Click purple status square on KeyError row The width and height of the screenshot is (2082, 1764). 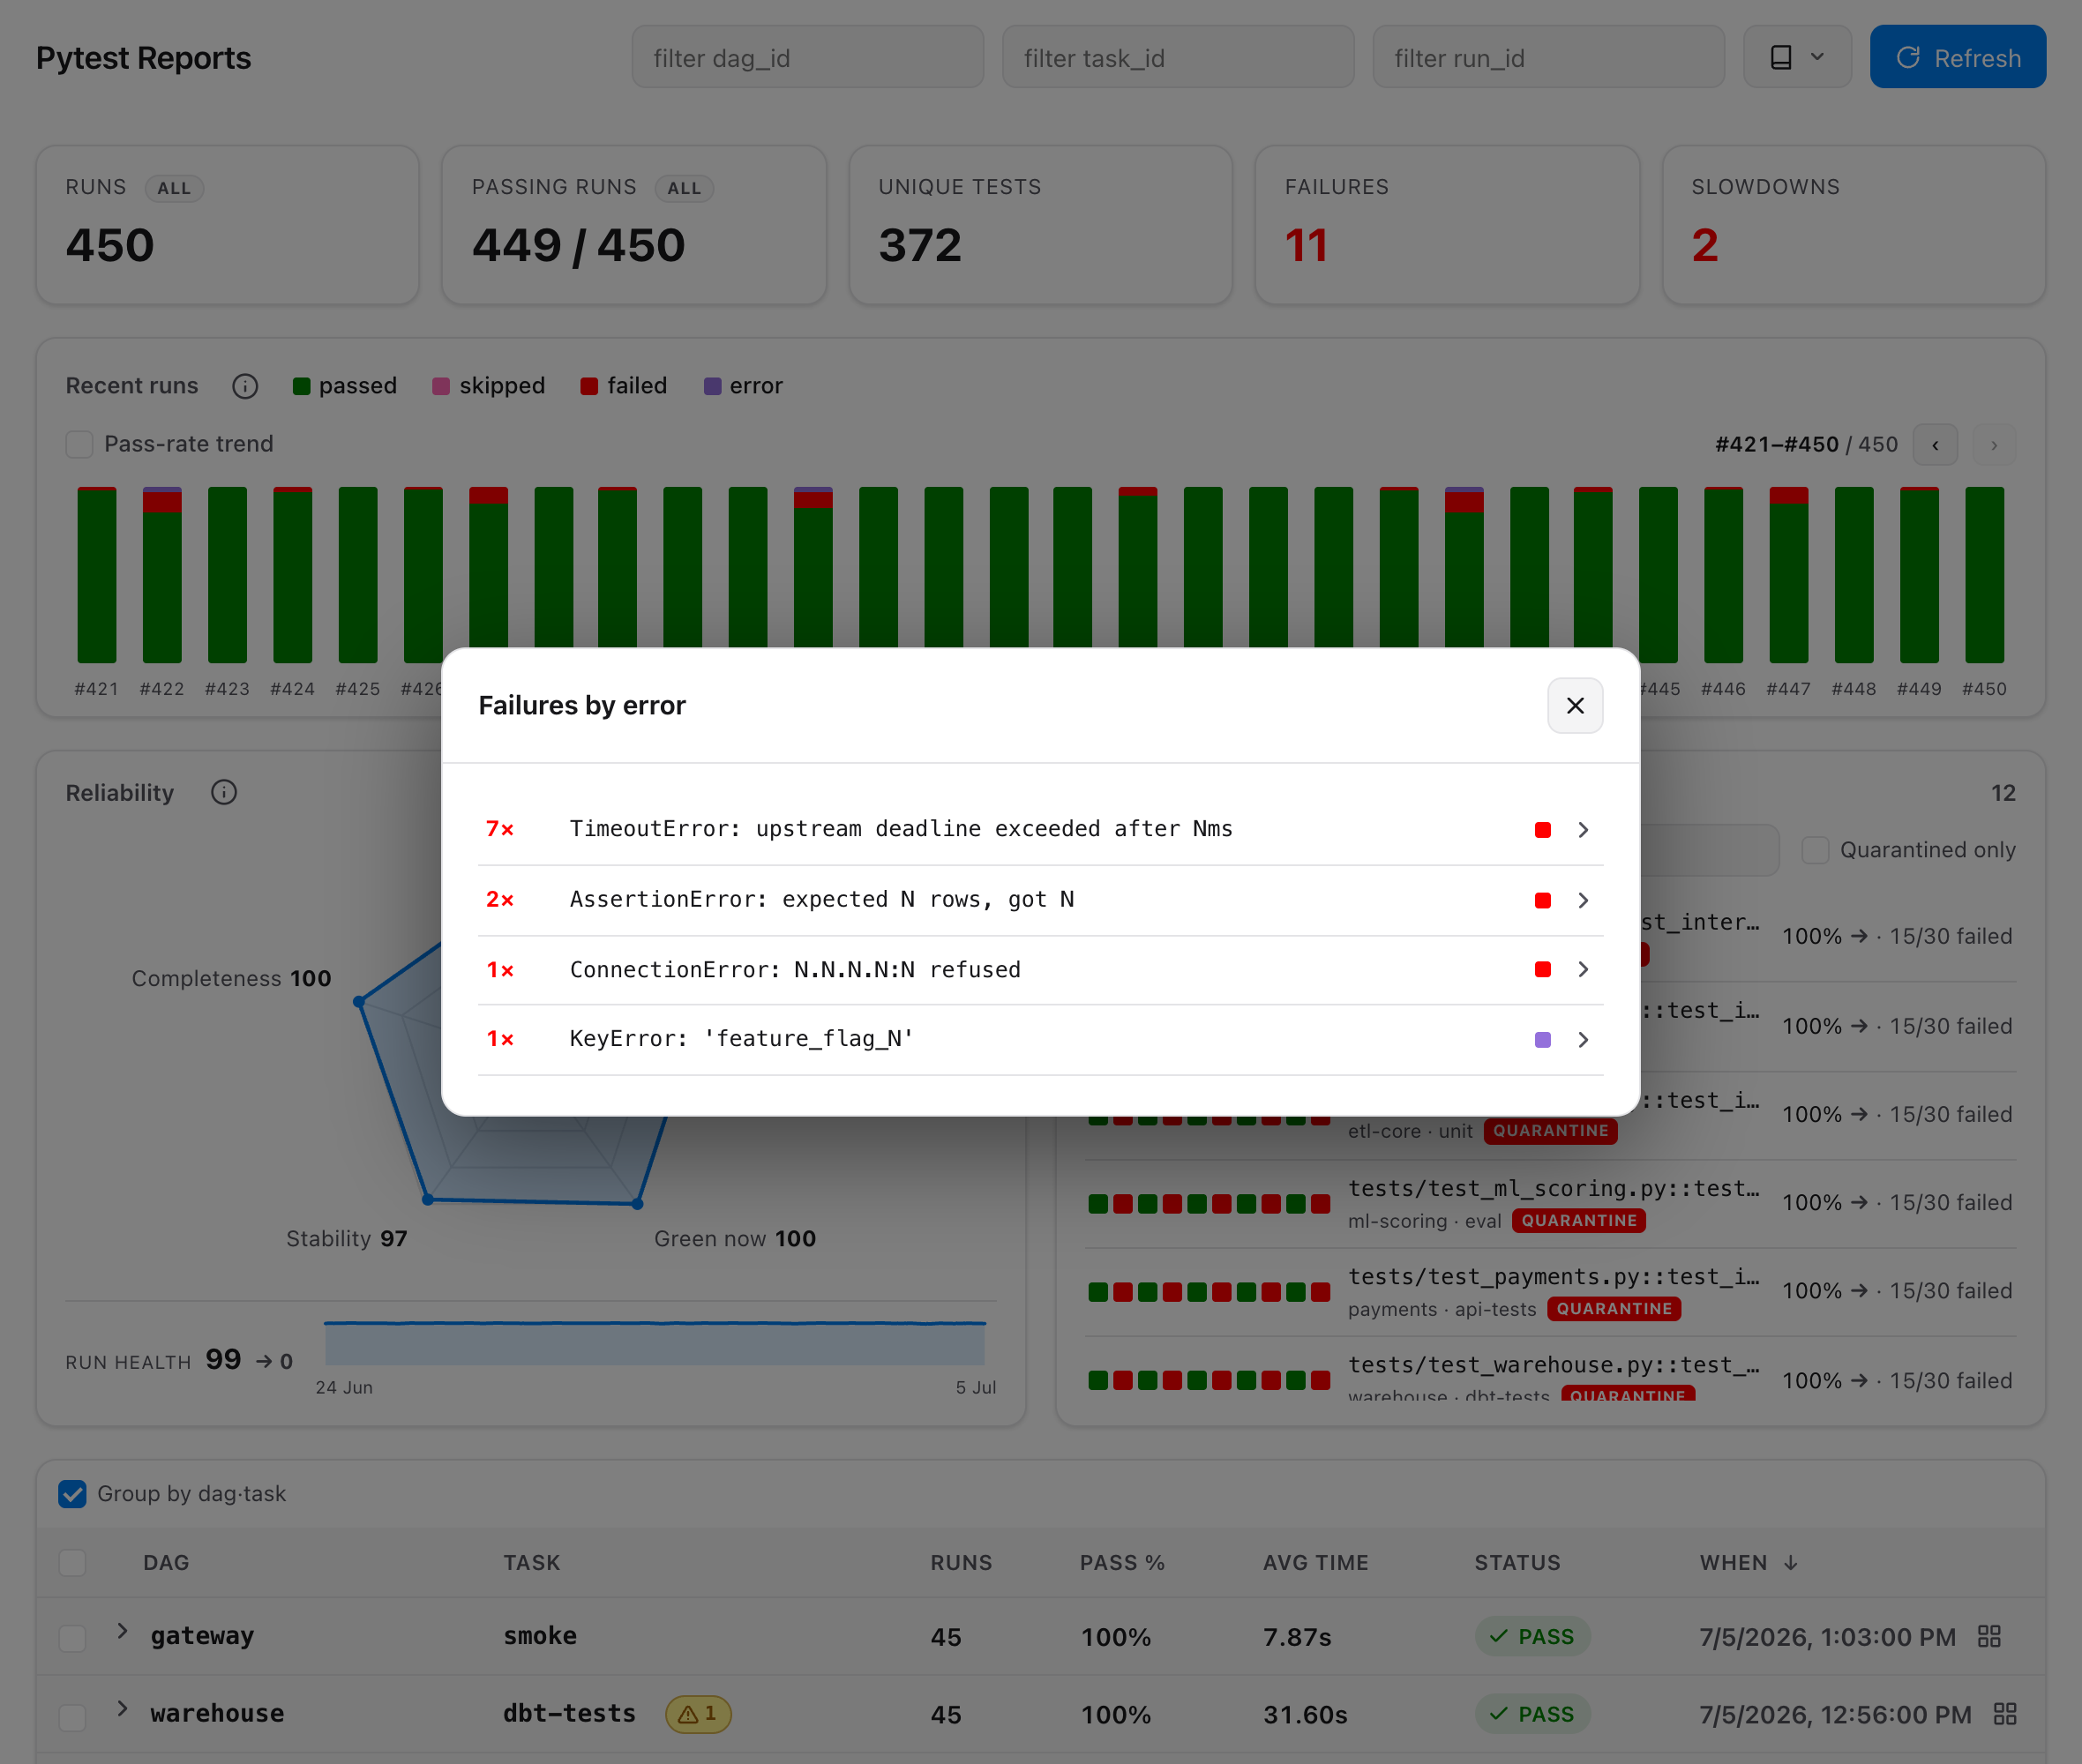point(1543,1040)
